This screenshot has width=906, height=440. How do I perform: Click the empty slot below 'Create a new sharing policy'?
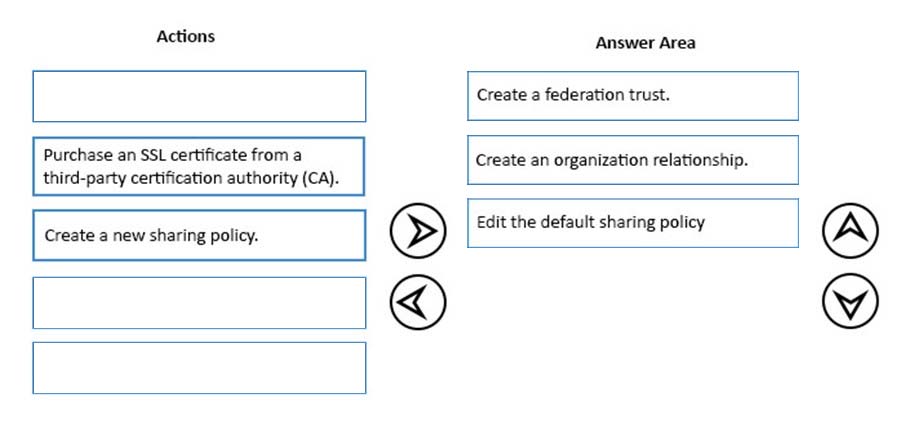click(x=199, y=303)
